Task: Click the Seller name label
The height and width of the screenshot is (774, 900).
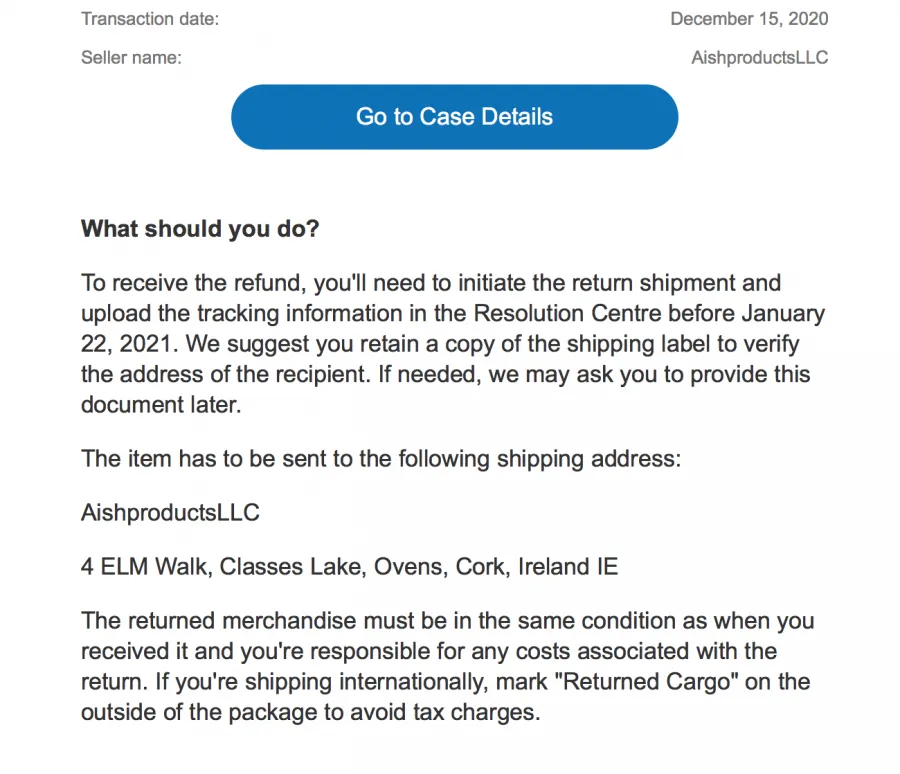Action: point(131,57)
